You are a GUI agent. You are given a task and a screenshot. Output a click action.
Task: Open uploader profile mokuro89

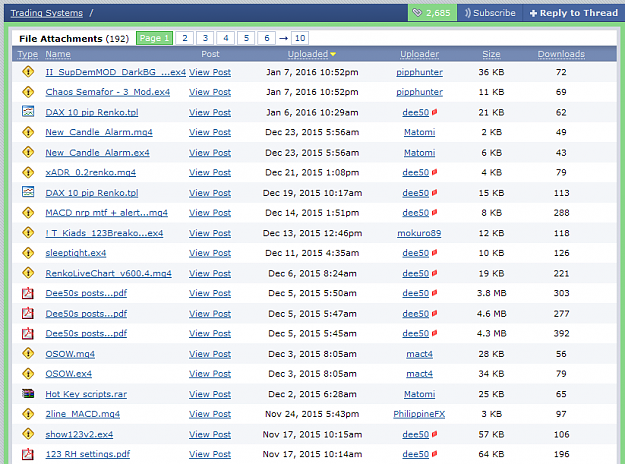coord(419,233)
